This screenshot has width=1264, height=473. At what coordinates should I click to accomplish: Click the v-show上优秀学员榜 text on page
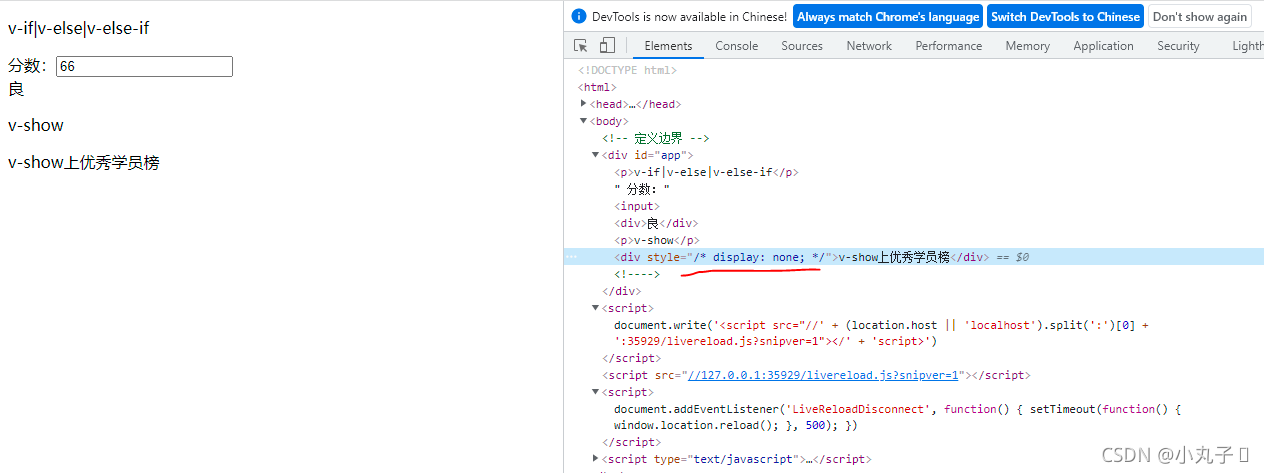84,162
